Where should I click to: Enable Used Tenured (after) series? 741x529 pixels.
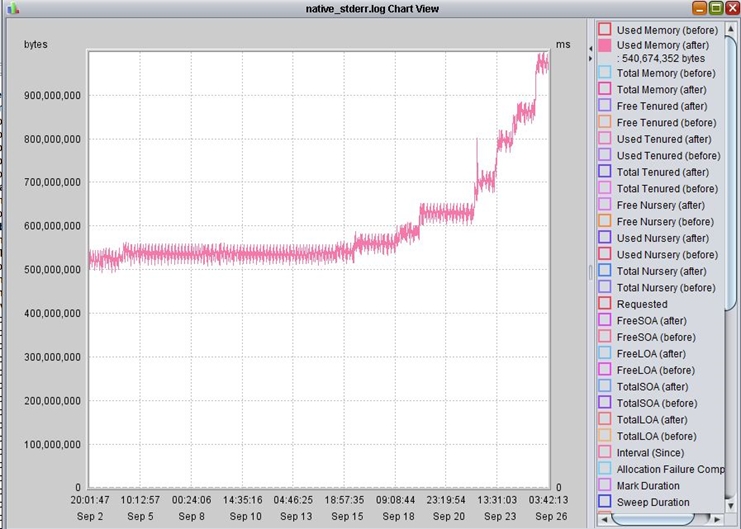[604, 139]
